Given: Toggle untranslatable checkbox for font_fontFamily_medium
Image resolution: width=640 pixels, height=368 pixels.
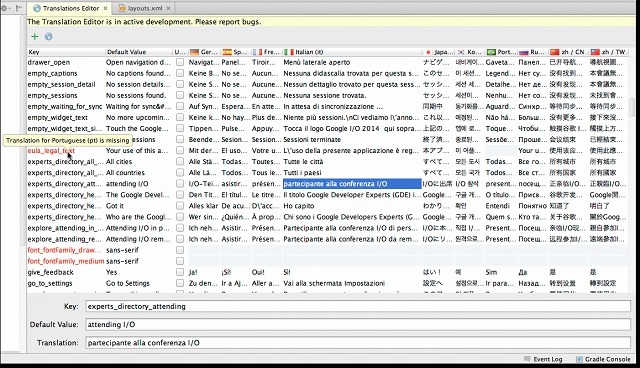Looking at the screenshot, I should pyautogui.click(x=180, y=261).
